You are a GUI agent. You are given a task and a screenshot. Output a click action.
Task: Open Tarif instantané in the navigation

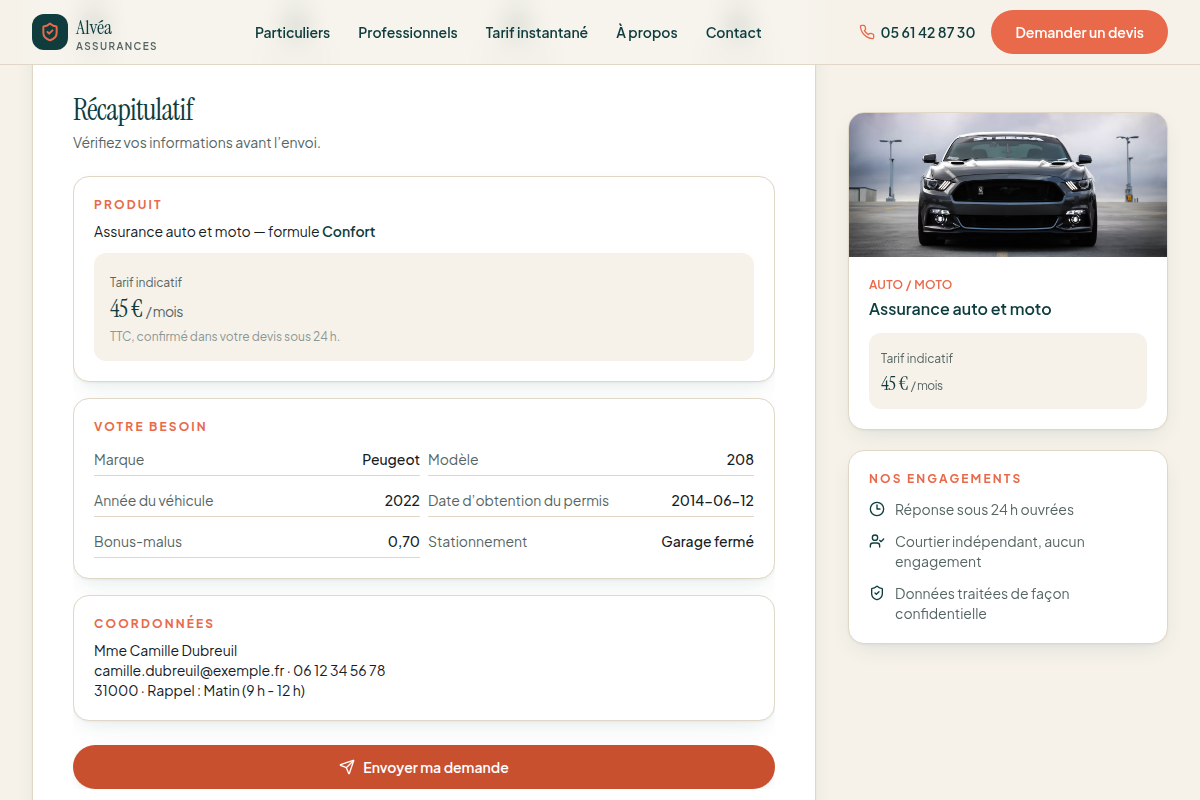coord(537,33)
